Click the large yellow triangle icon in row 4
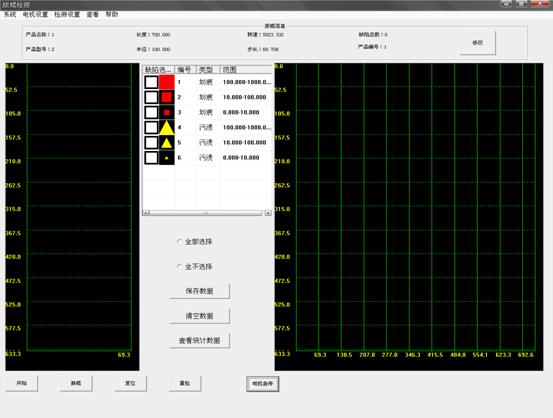The height and width of the screenshot is (418, 553). [166, 128]
